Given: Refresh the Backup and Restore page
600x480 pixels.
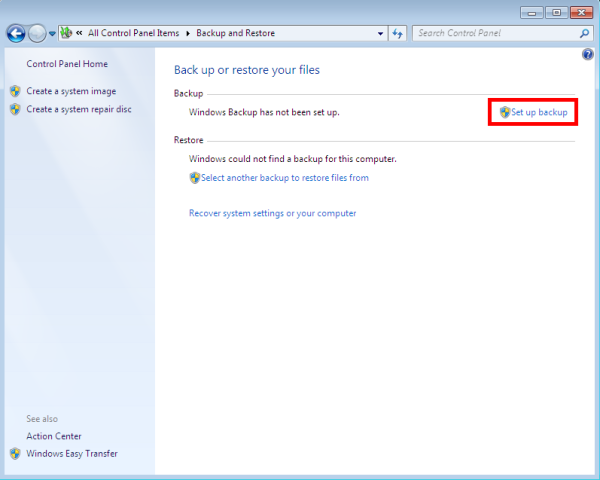Looking at the screenshot, I should click(x=398, y=33).
